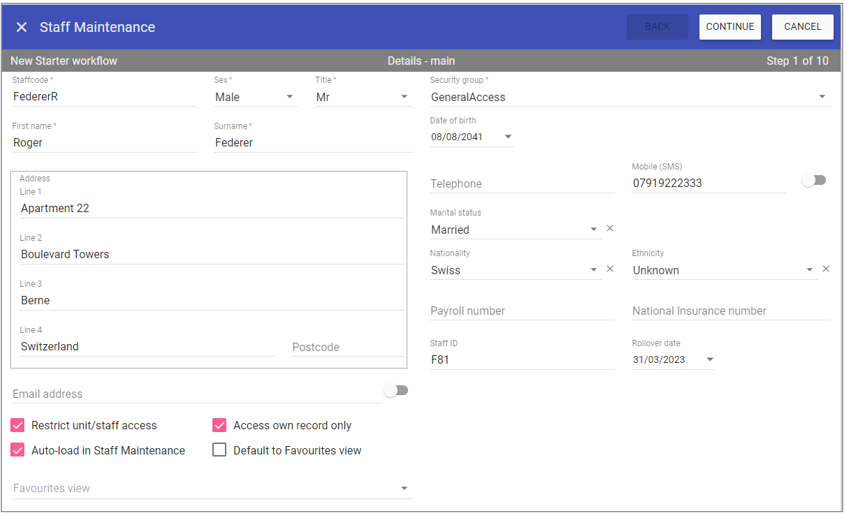Click Address Line 4 field
This screenshot has width=847, height=516.
147,347
